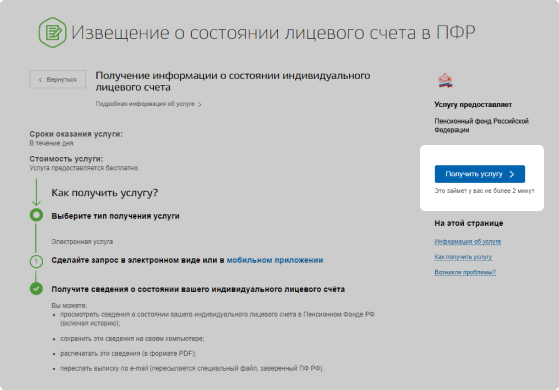559x390 pixels.
Task: Select the green circle step marker for Выберите тип получения услуги
Action: 36,215
